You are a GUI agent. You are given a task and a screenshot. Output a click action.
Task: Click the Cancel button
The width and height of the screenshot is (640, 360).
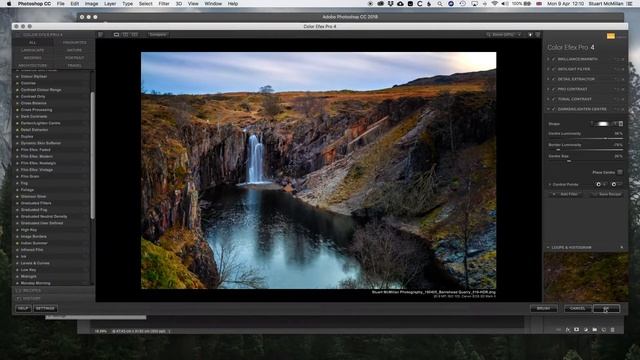click(578, 309)
